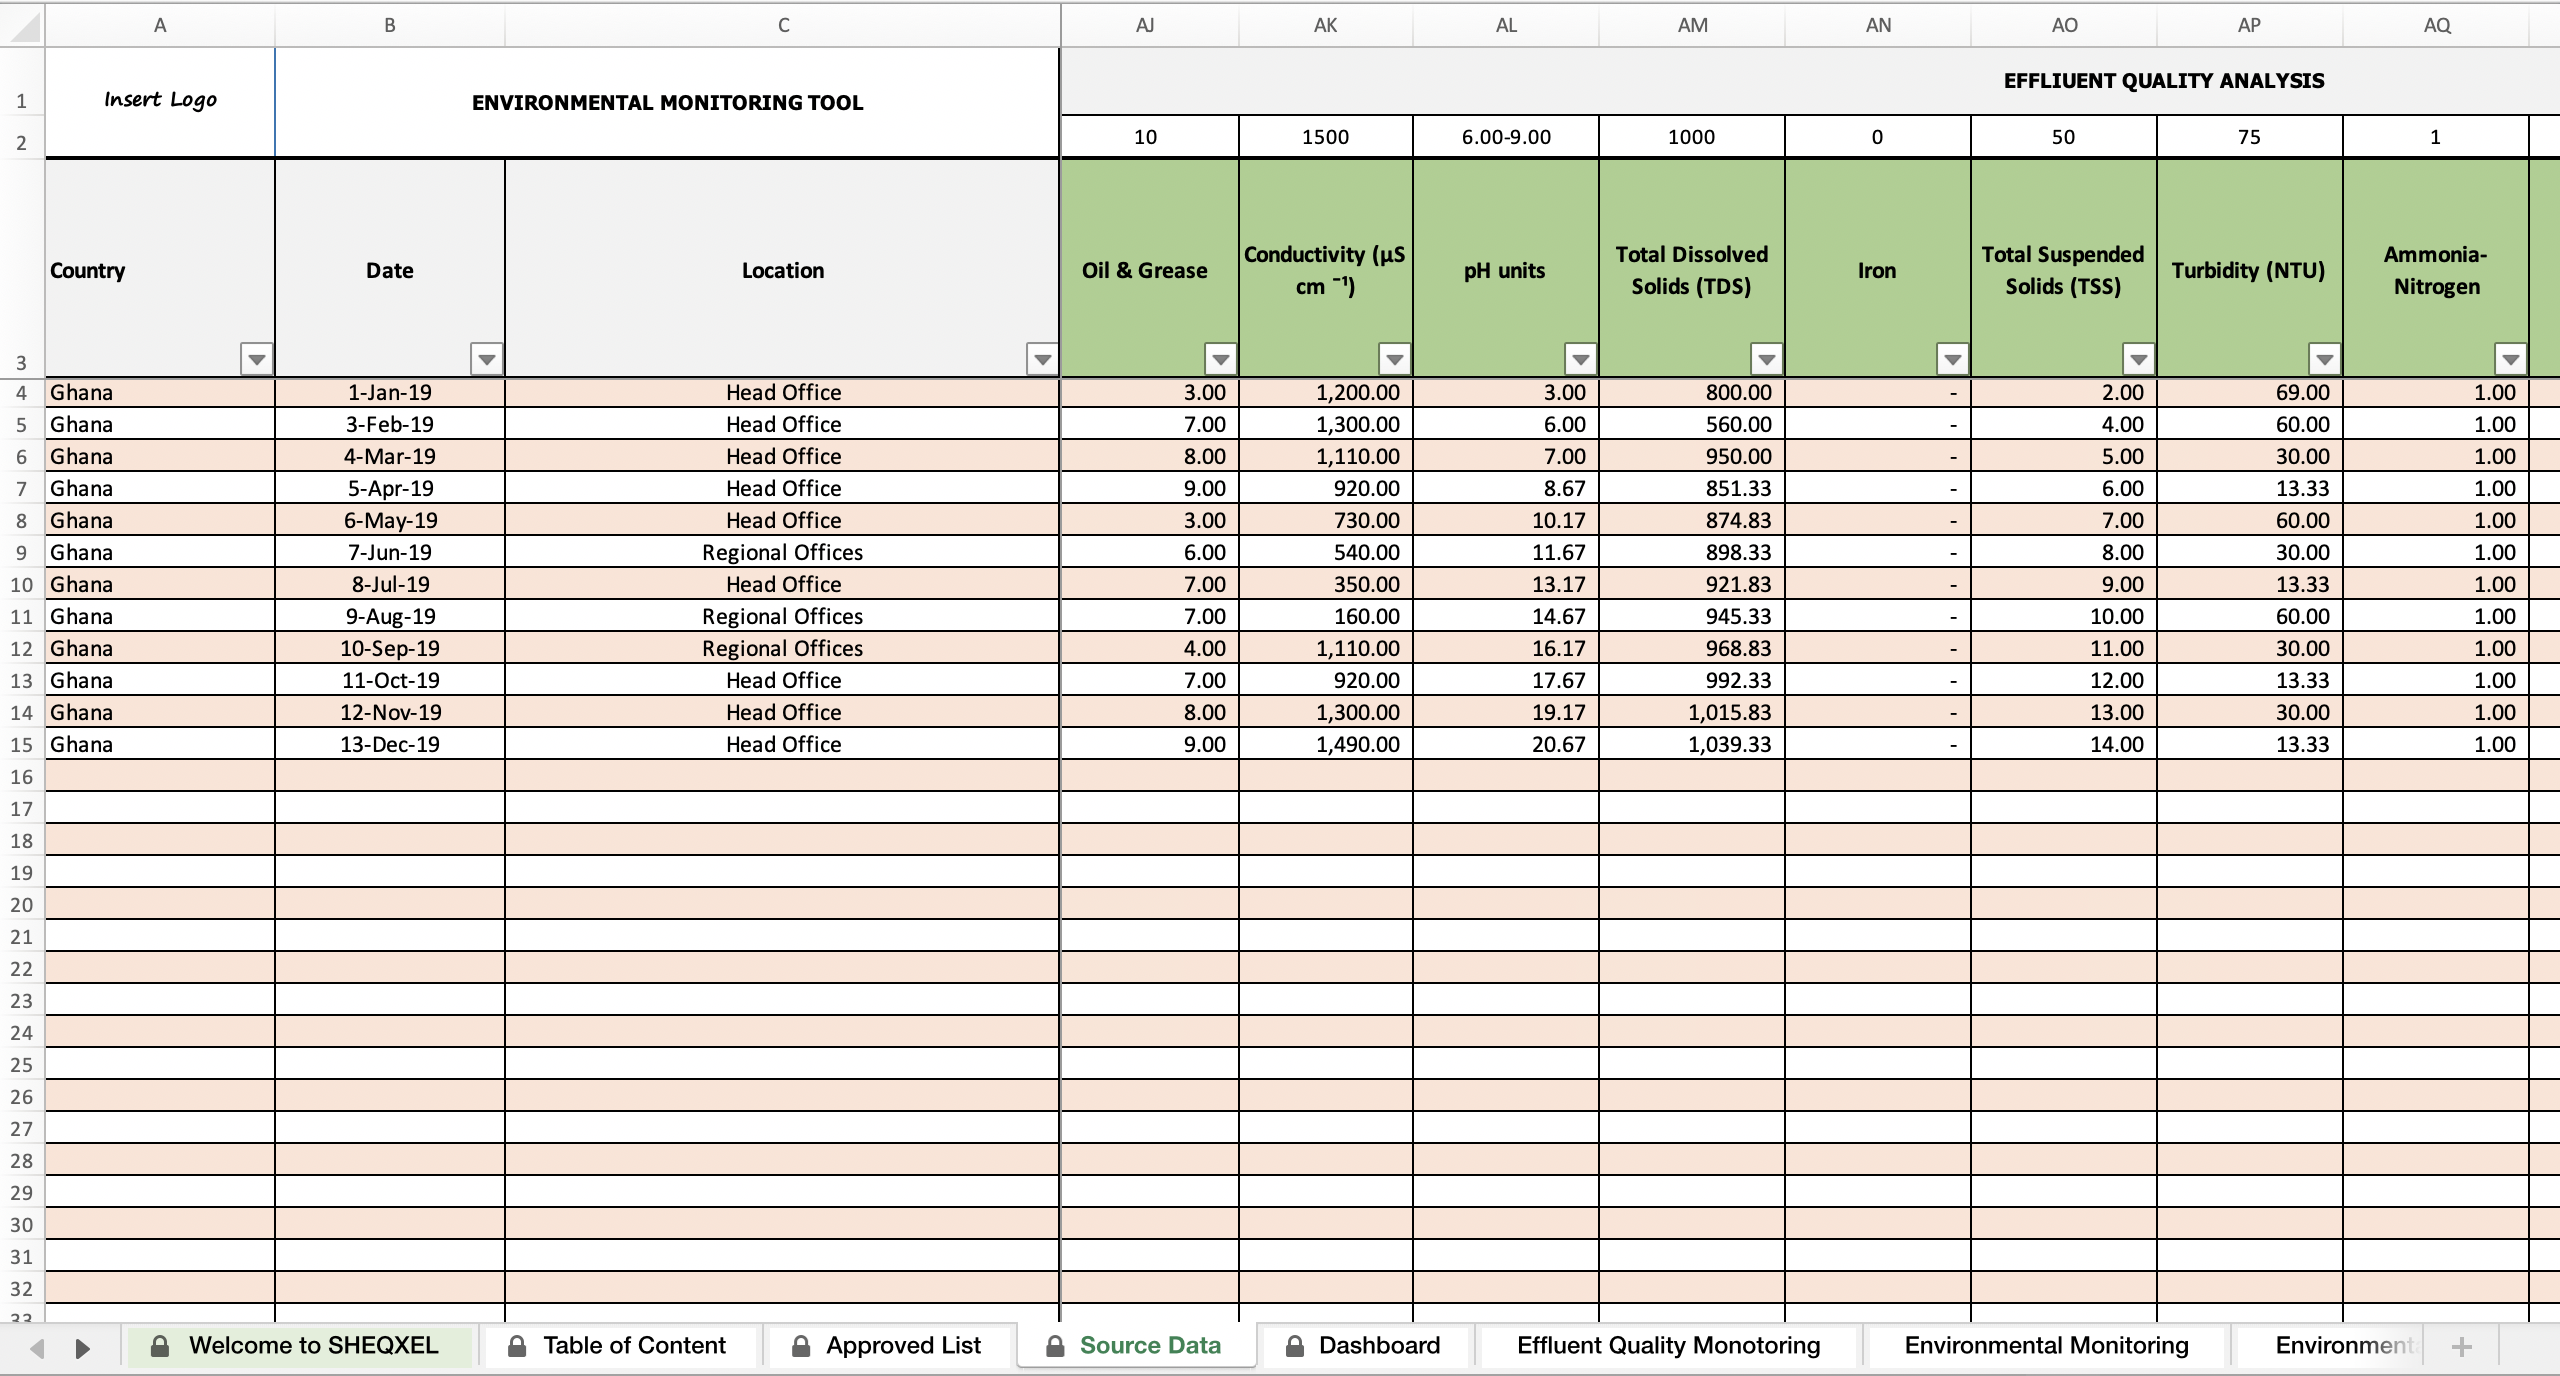This screenshot has width=2560, height=1376.
Task: Select the turbidity limit cell 75
Action: click(2250, 137)
